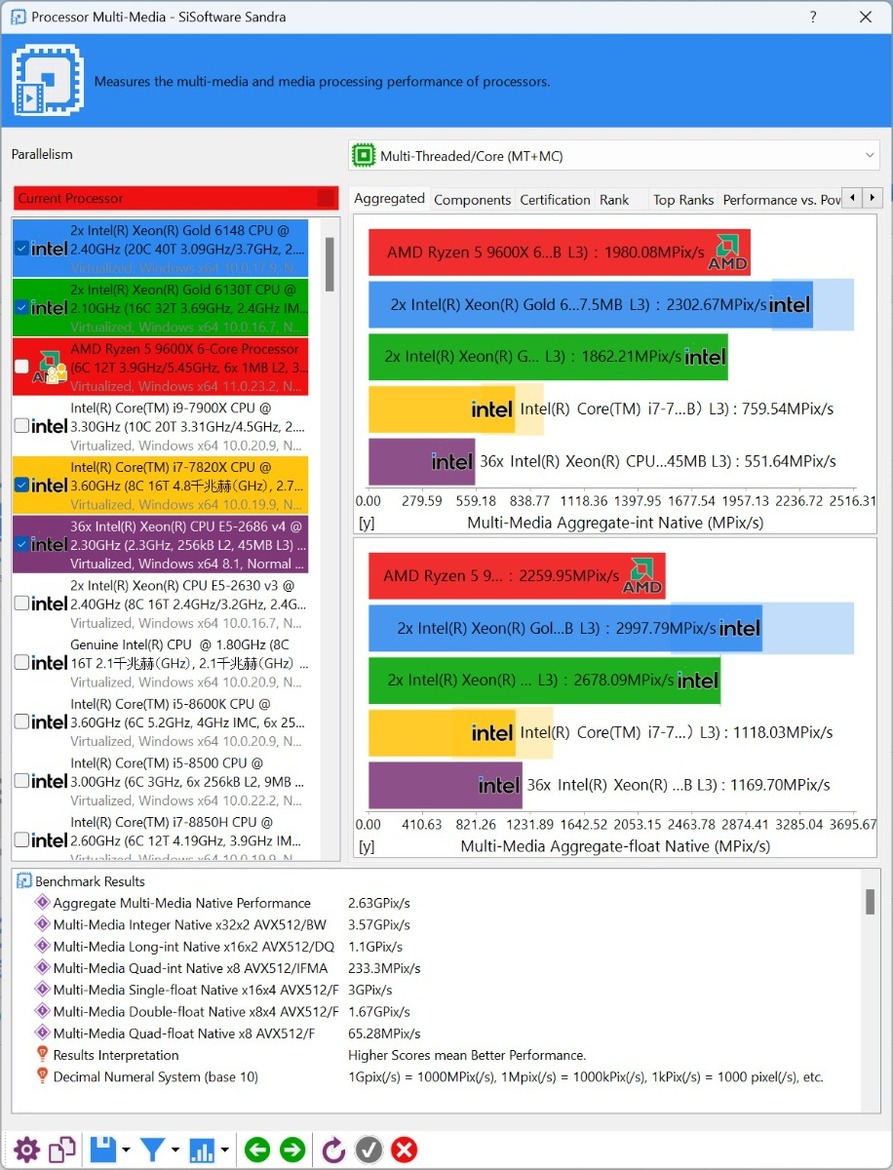Open the filter icon's dropdown arrow
The width and height of the screenshot is (893, 1170).
click(x=175, y=1150)
